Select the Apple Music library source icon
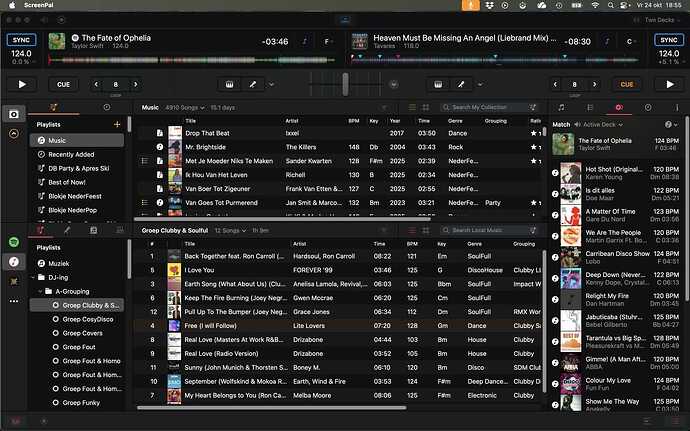This screenshot has height=431, width=690. [14, 263]
